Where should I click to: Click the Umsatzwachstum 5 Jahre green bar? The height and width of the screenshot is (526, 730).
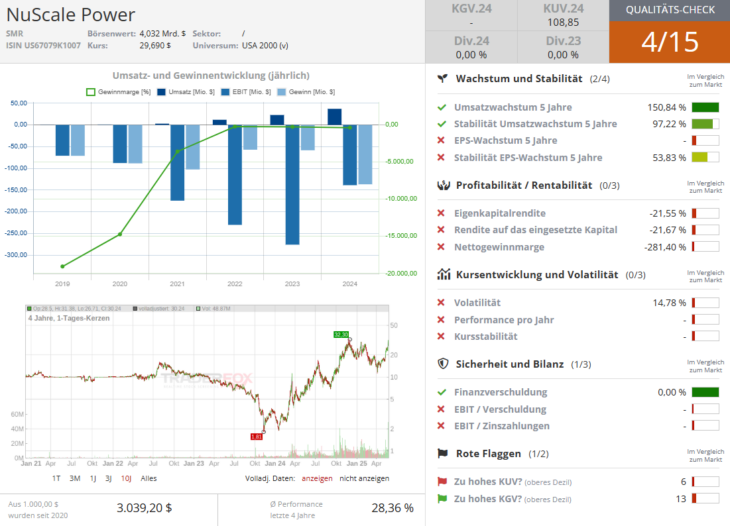point(705,107)
